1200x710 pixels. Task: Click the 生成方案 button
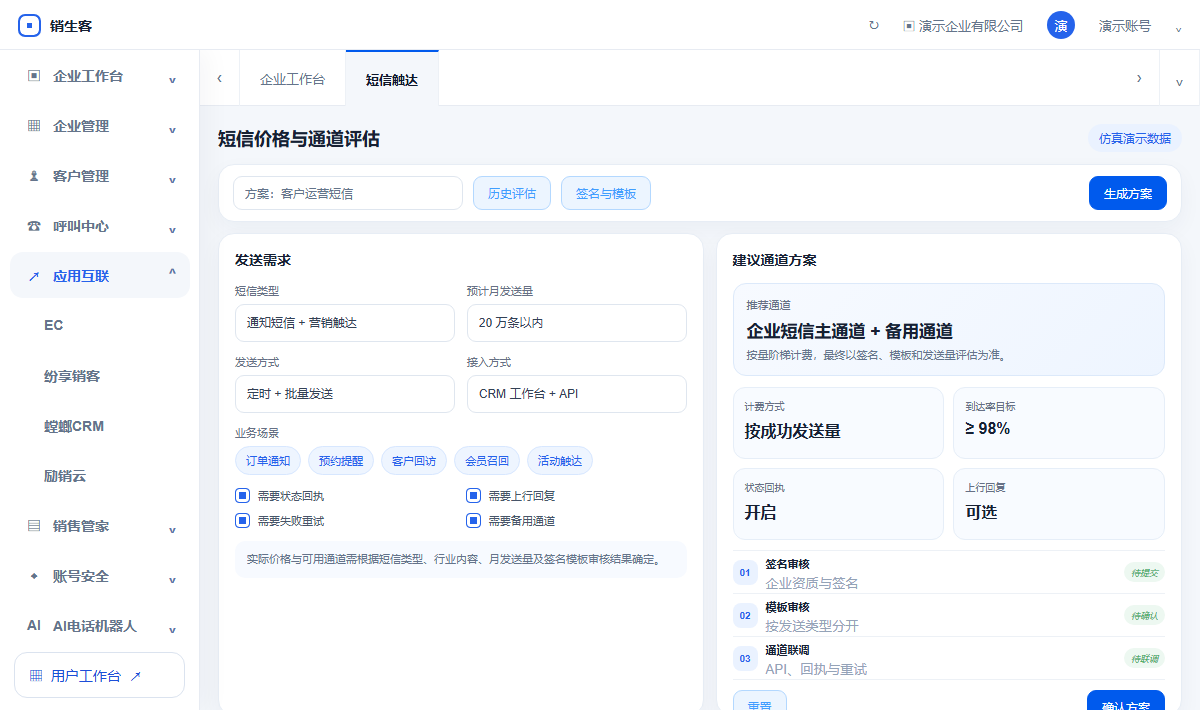tap(1128, 193)
